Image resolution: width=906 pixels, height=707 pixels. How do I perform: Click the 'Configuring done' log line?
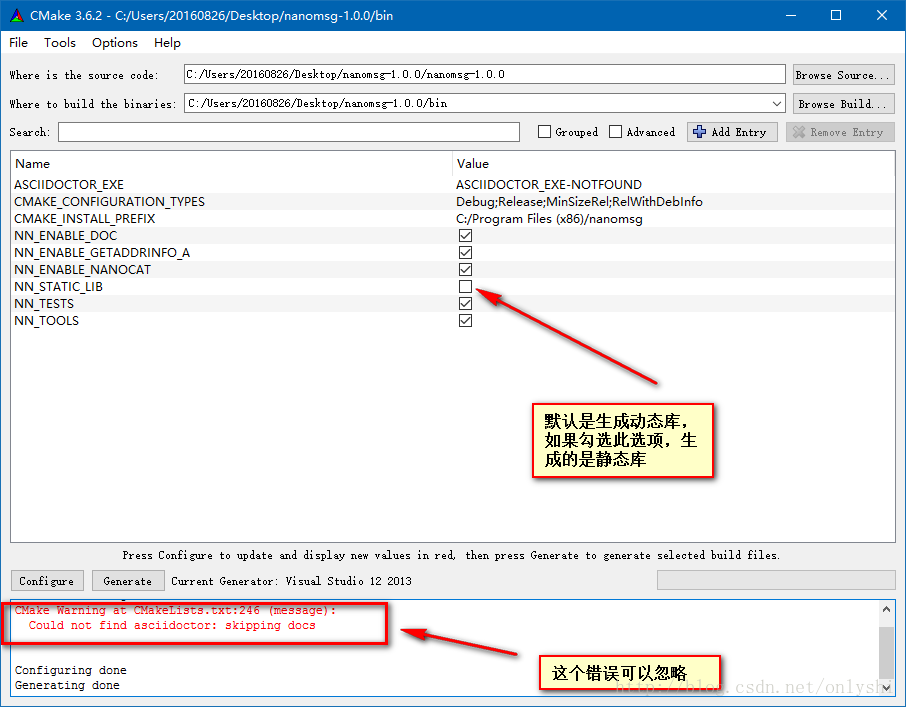70,670
